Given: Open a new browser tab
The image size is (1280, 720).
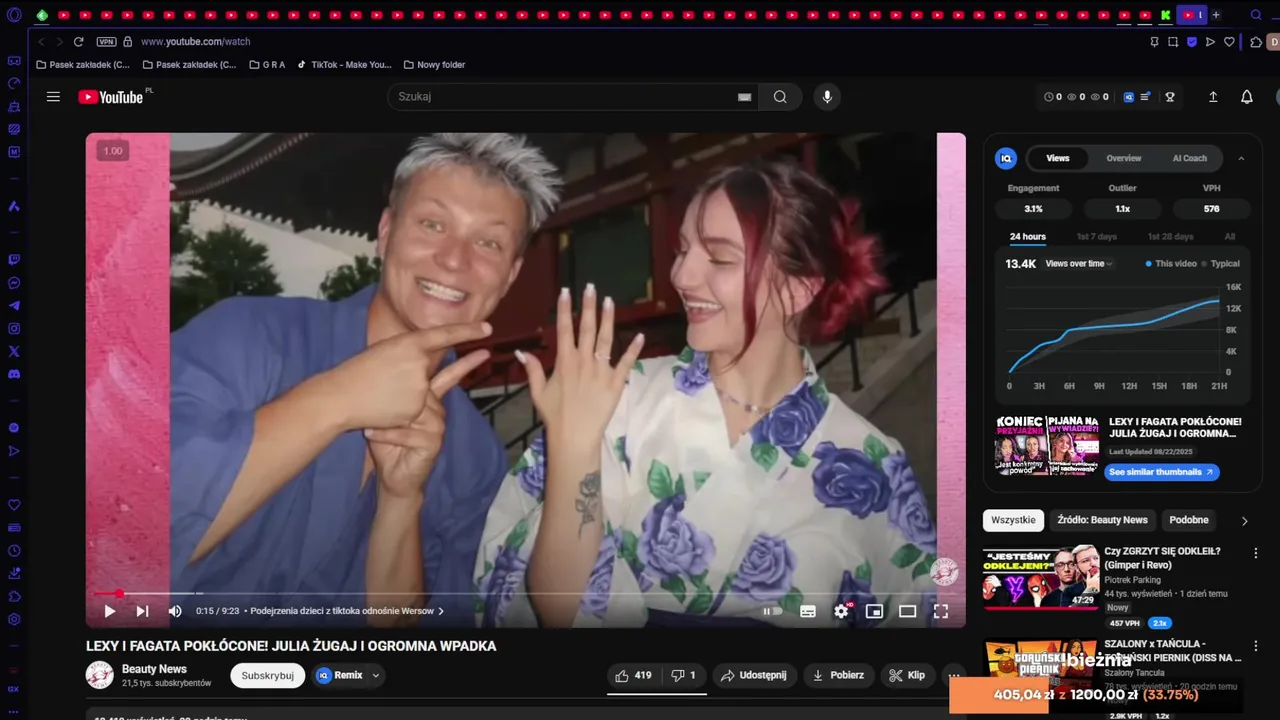Looking at the screenshot, I should 1216,15.
